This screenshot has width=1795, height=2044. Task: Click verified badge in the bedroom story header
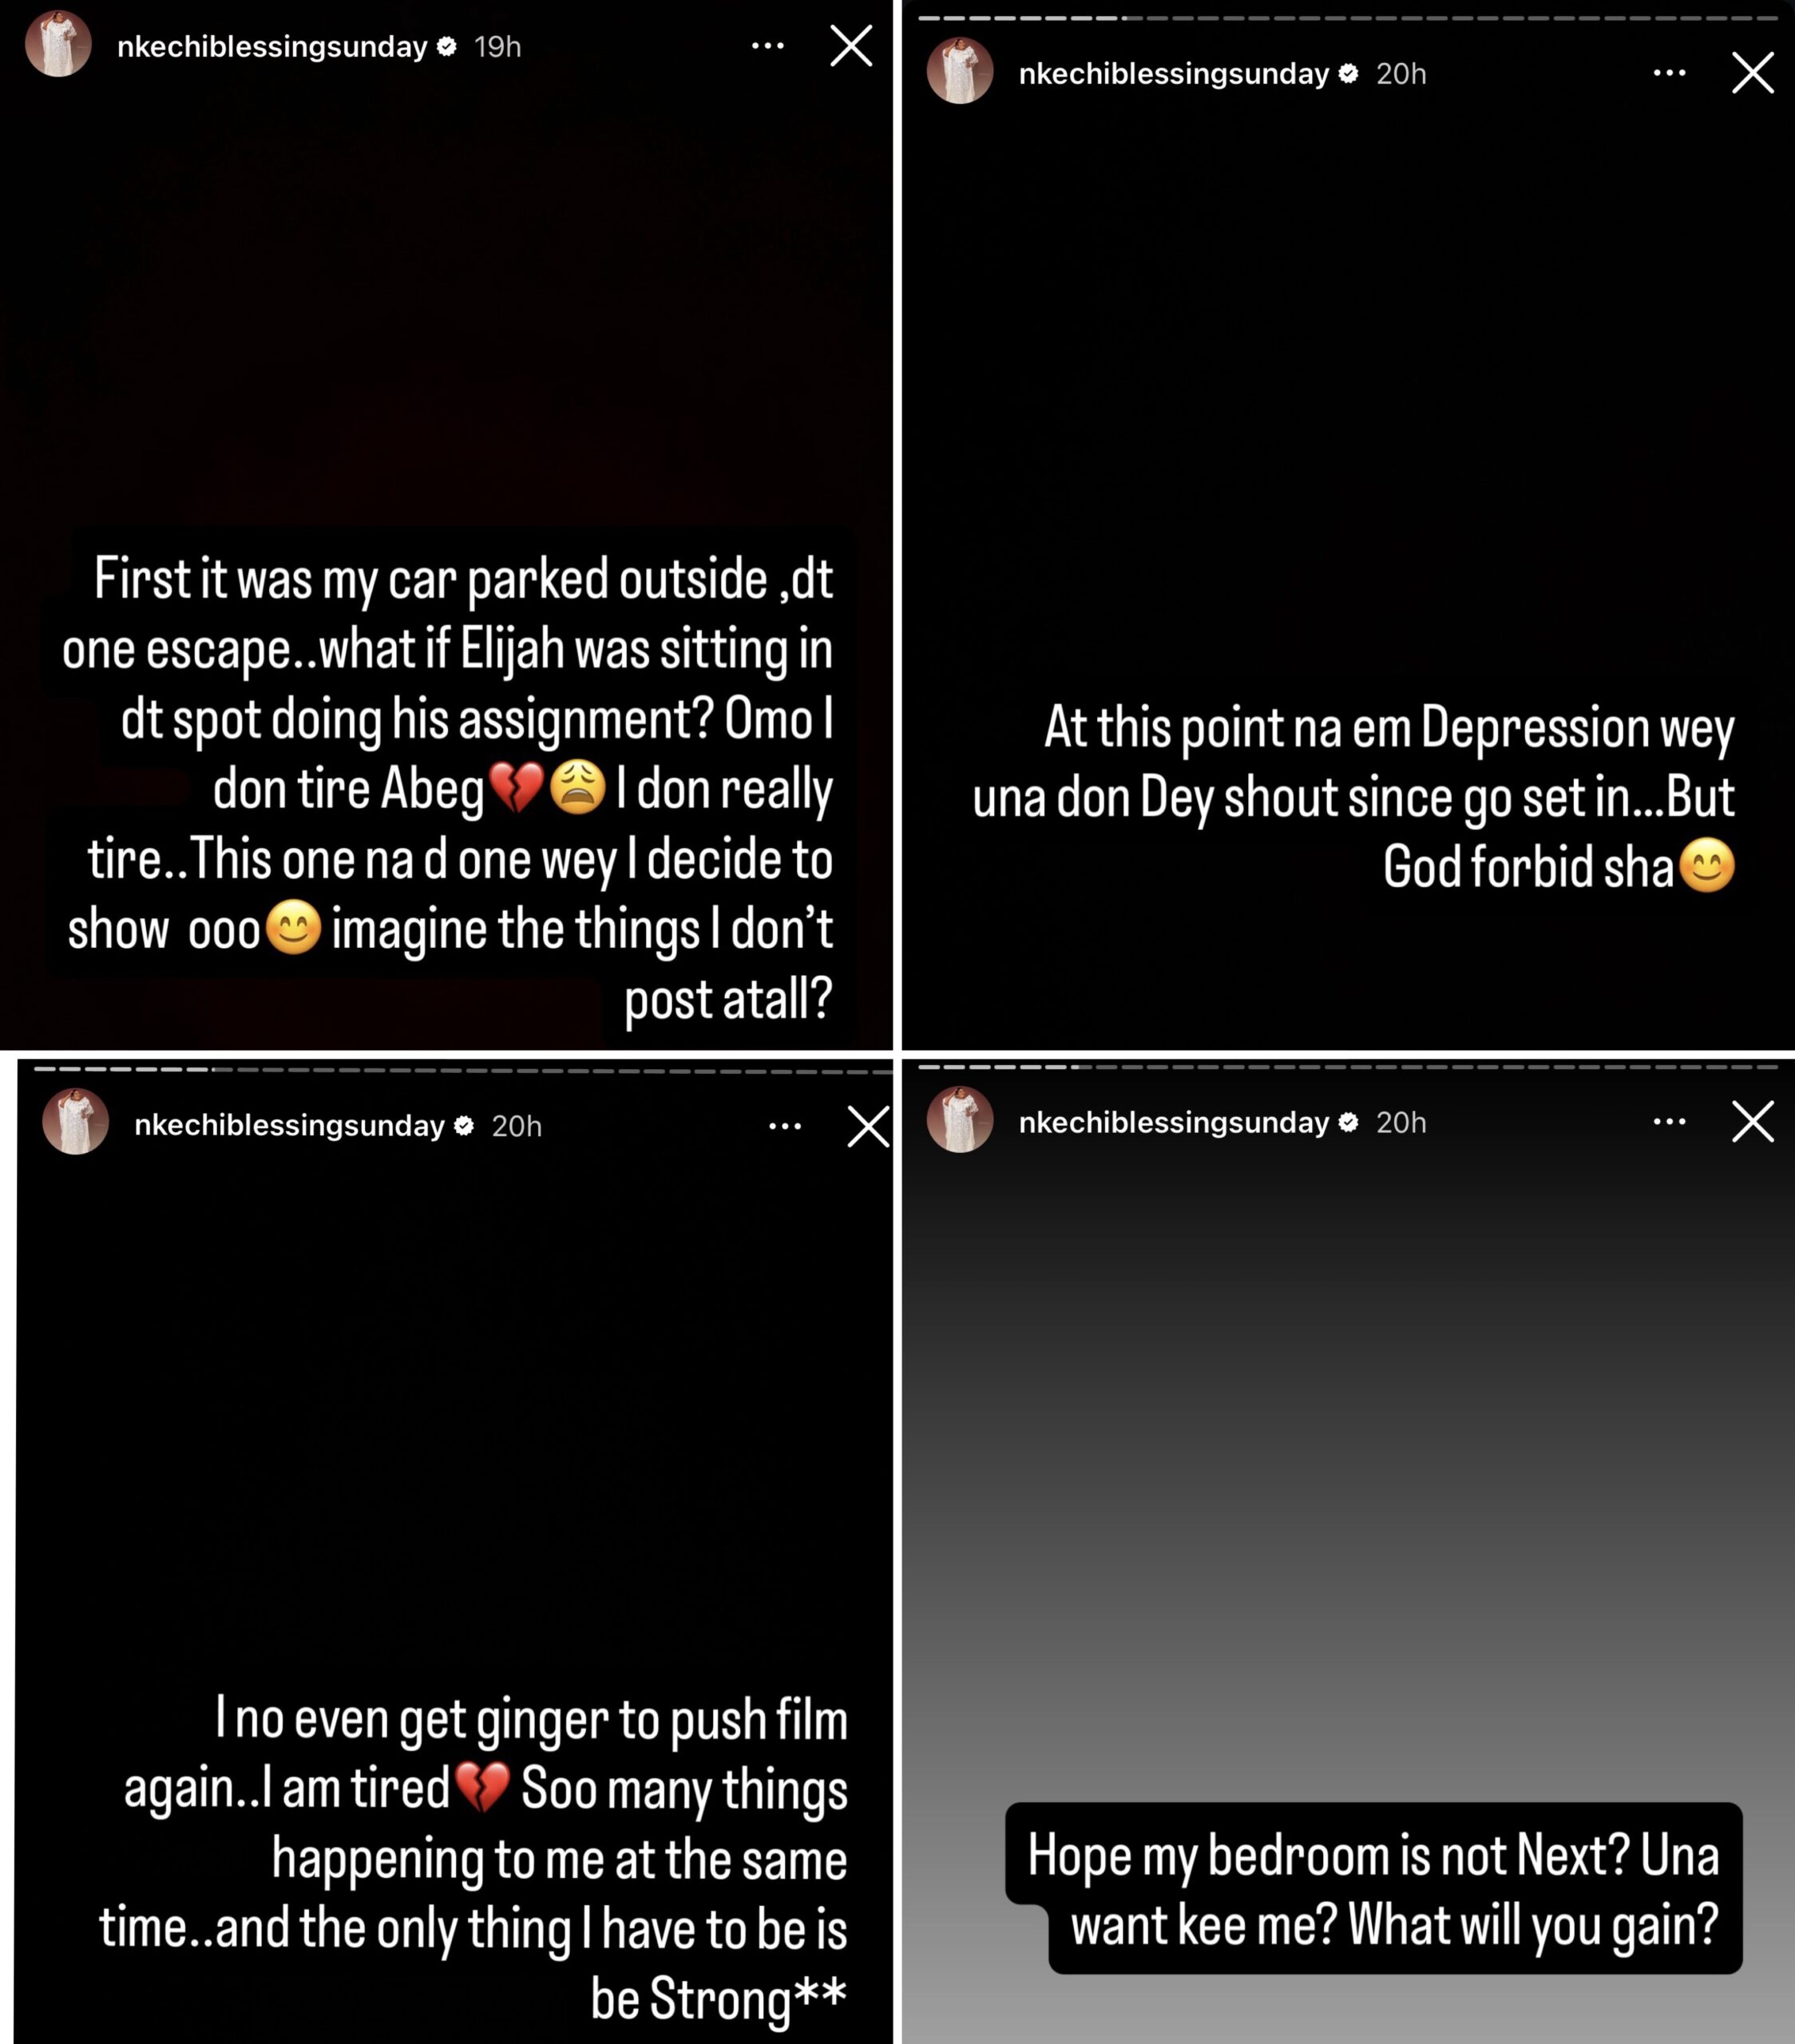1348,1122
